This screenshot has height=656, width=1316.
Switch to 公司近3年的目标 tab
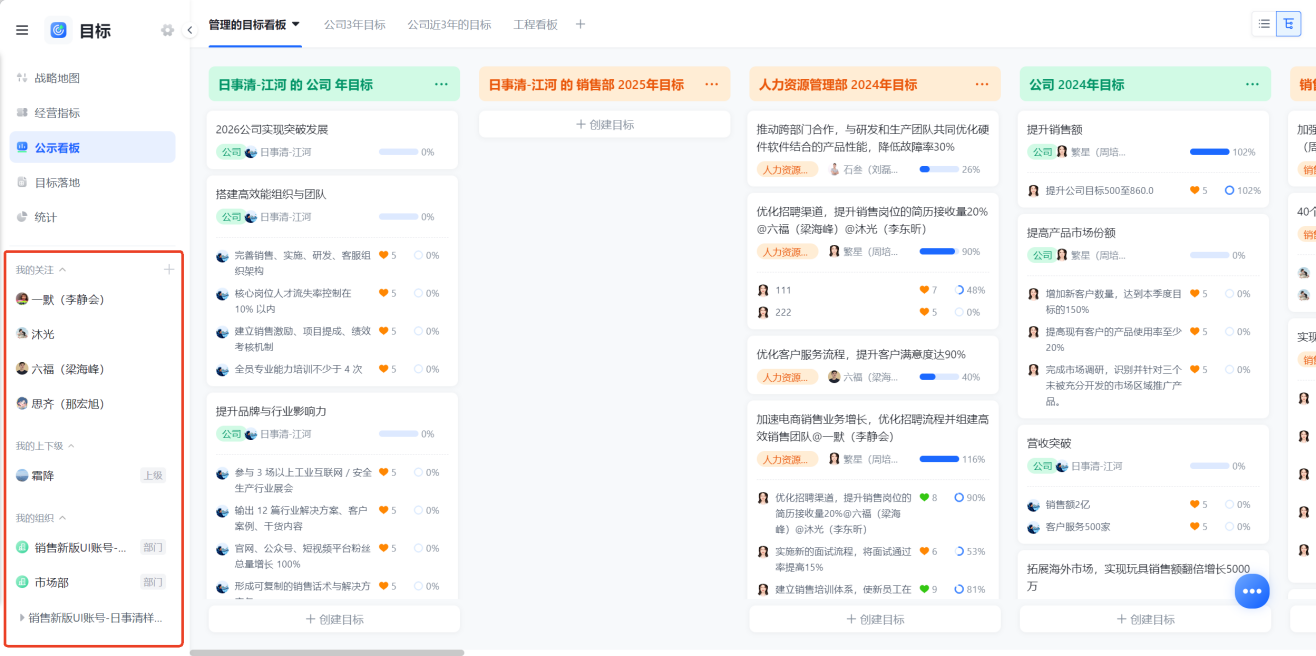tap(449, 24)
